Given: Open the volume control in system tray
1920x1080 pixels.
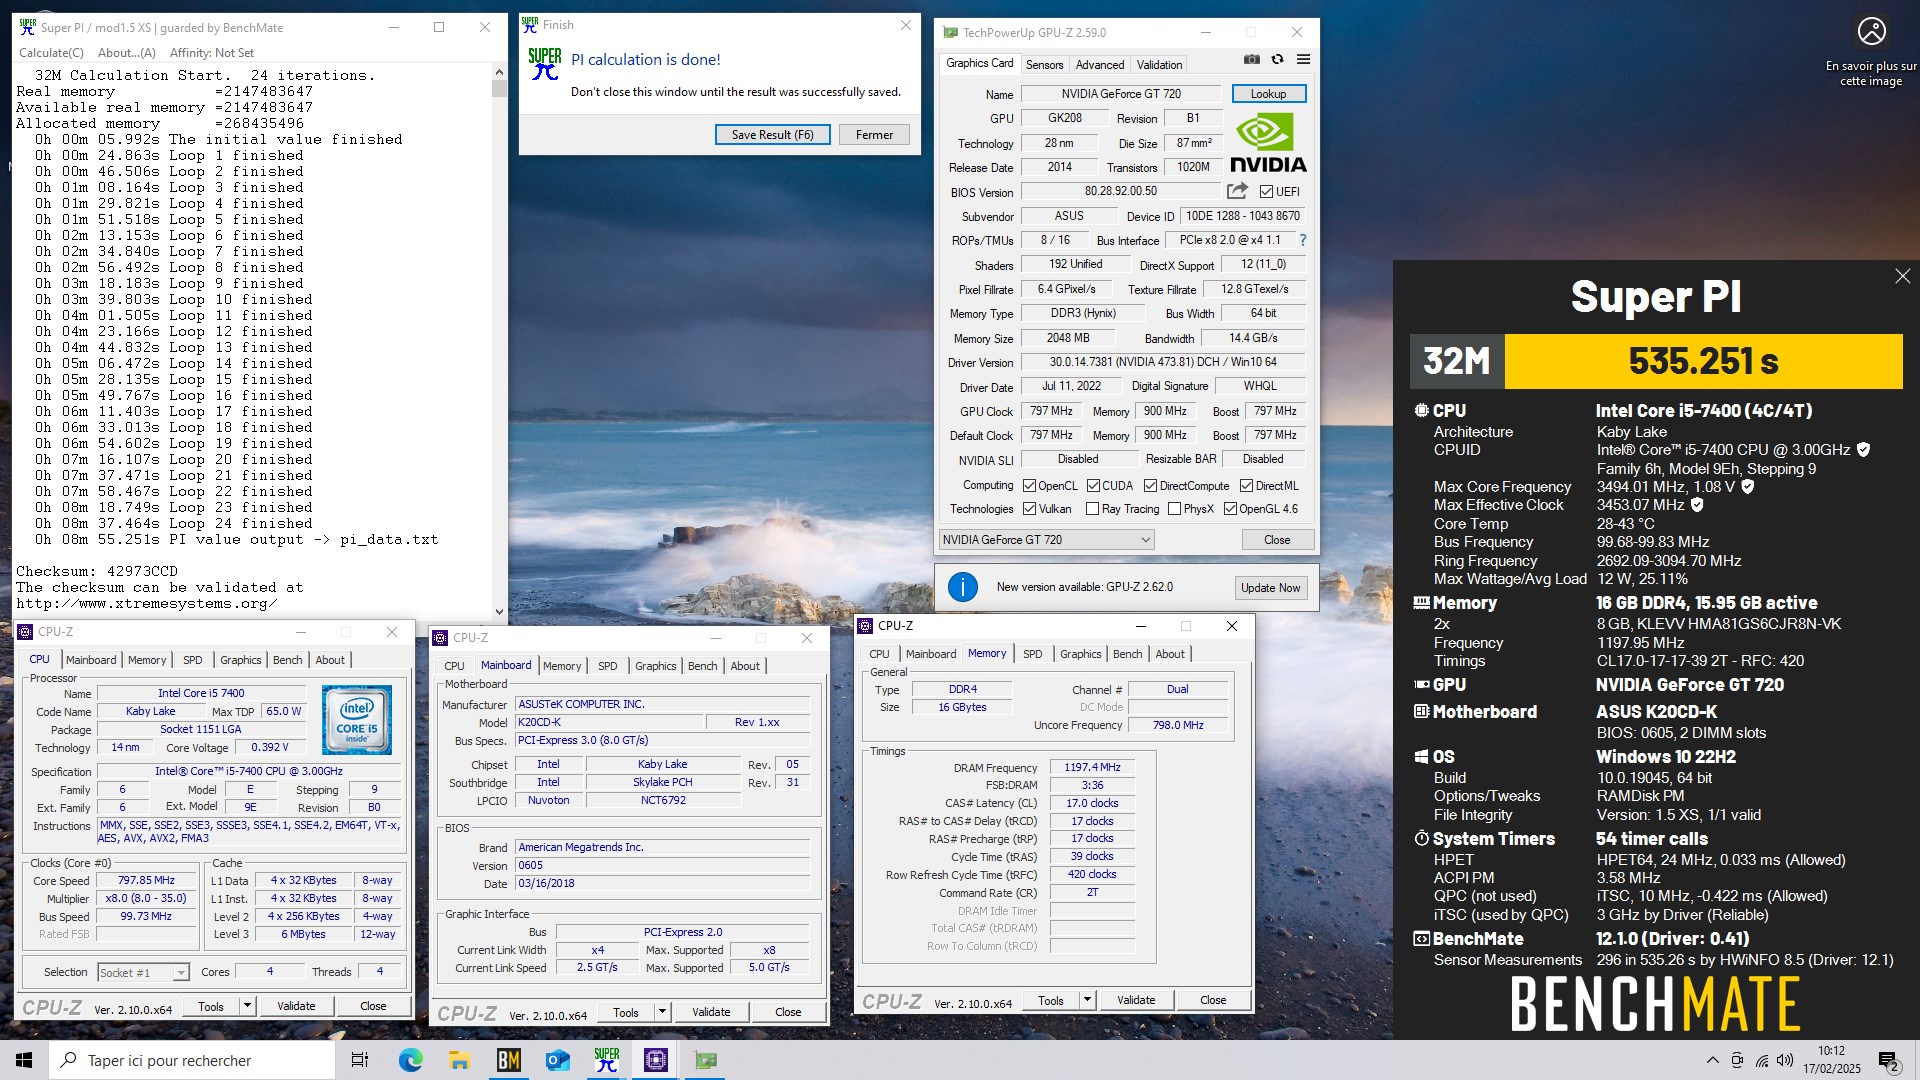Looking at the screenshot, I should [x=1785, y=1060].
